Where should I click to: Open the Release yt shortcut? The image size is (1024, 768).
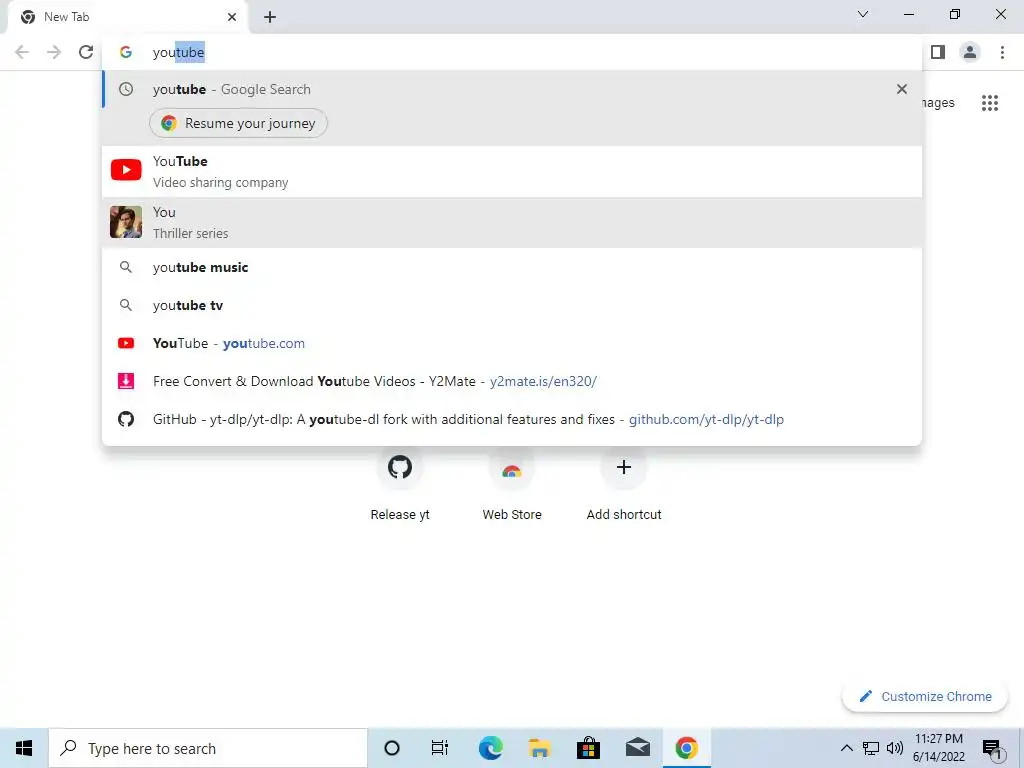coord(400,484)
